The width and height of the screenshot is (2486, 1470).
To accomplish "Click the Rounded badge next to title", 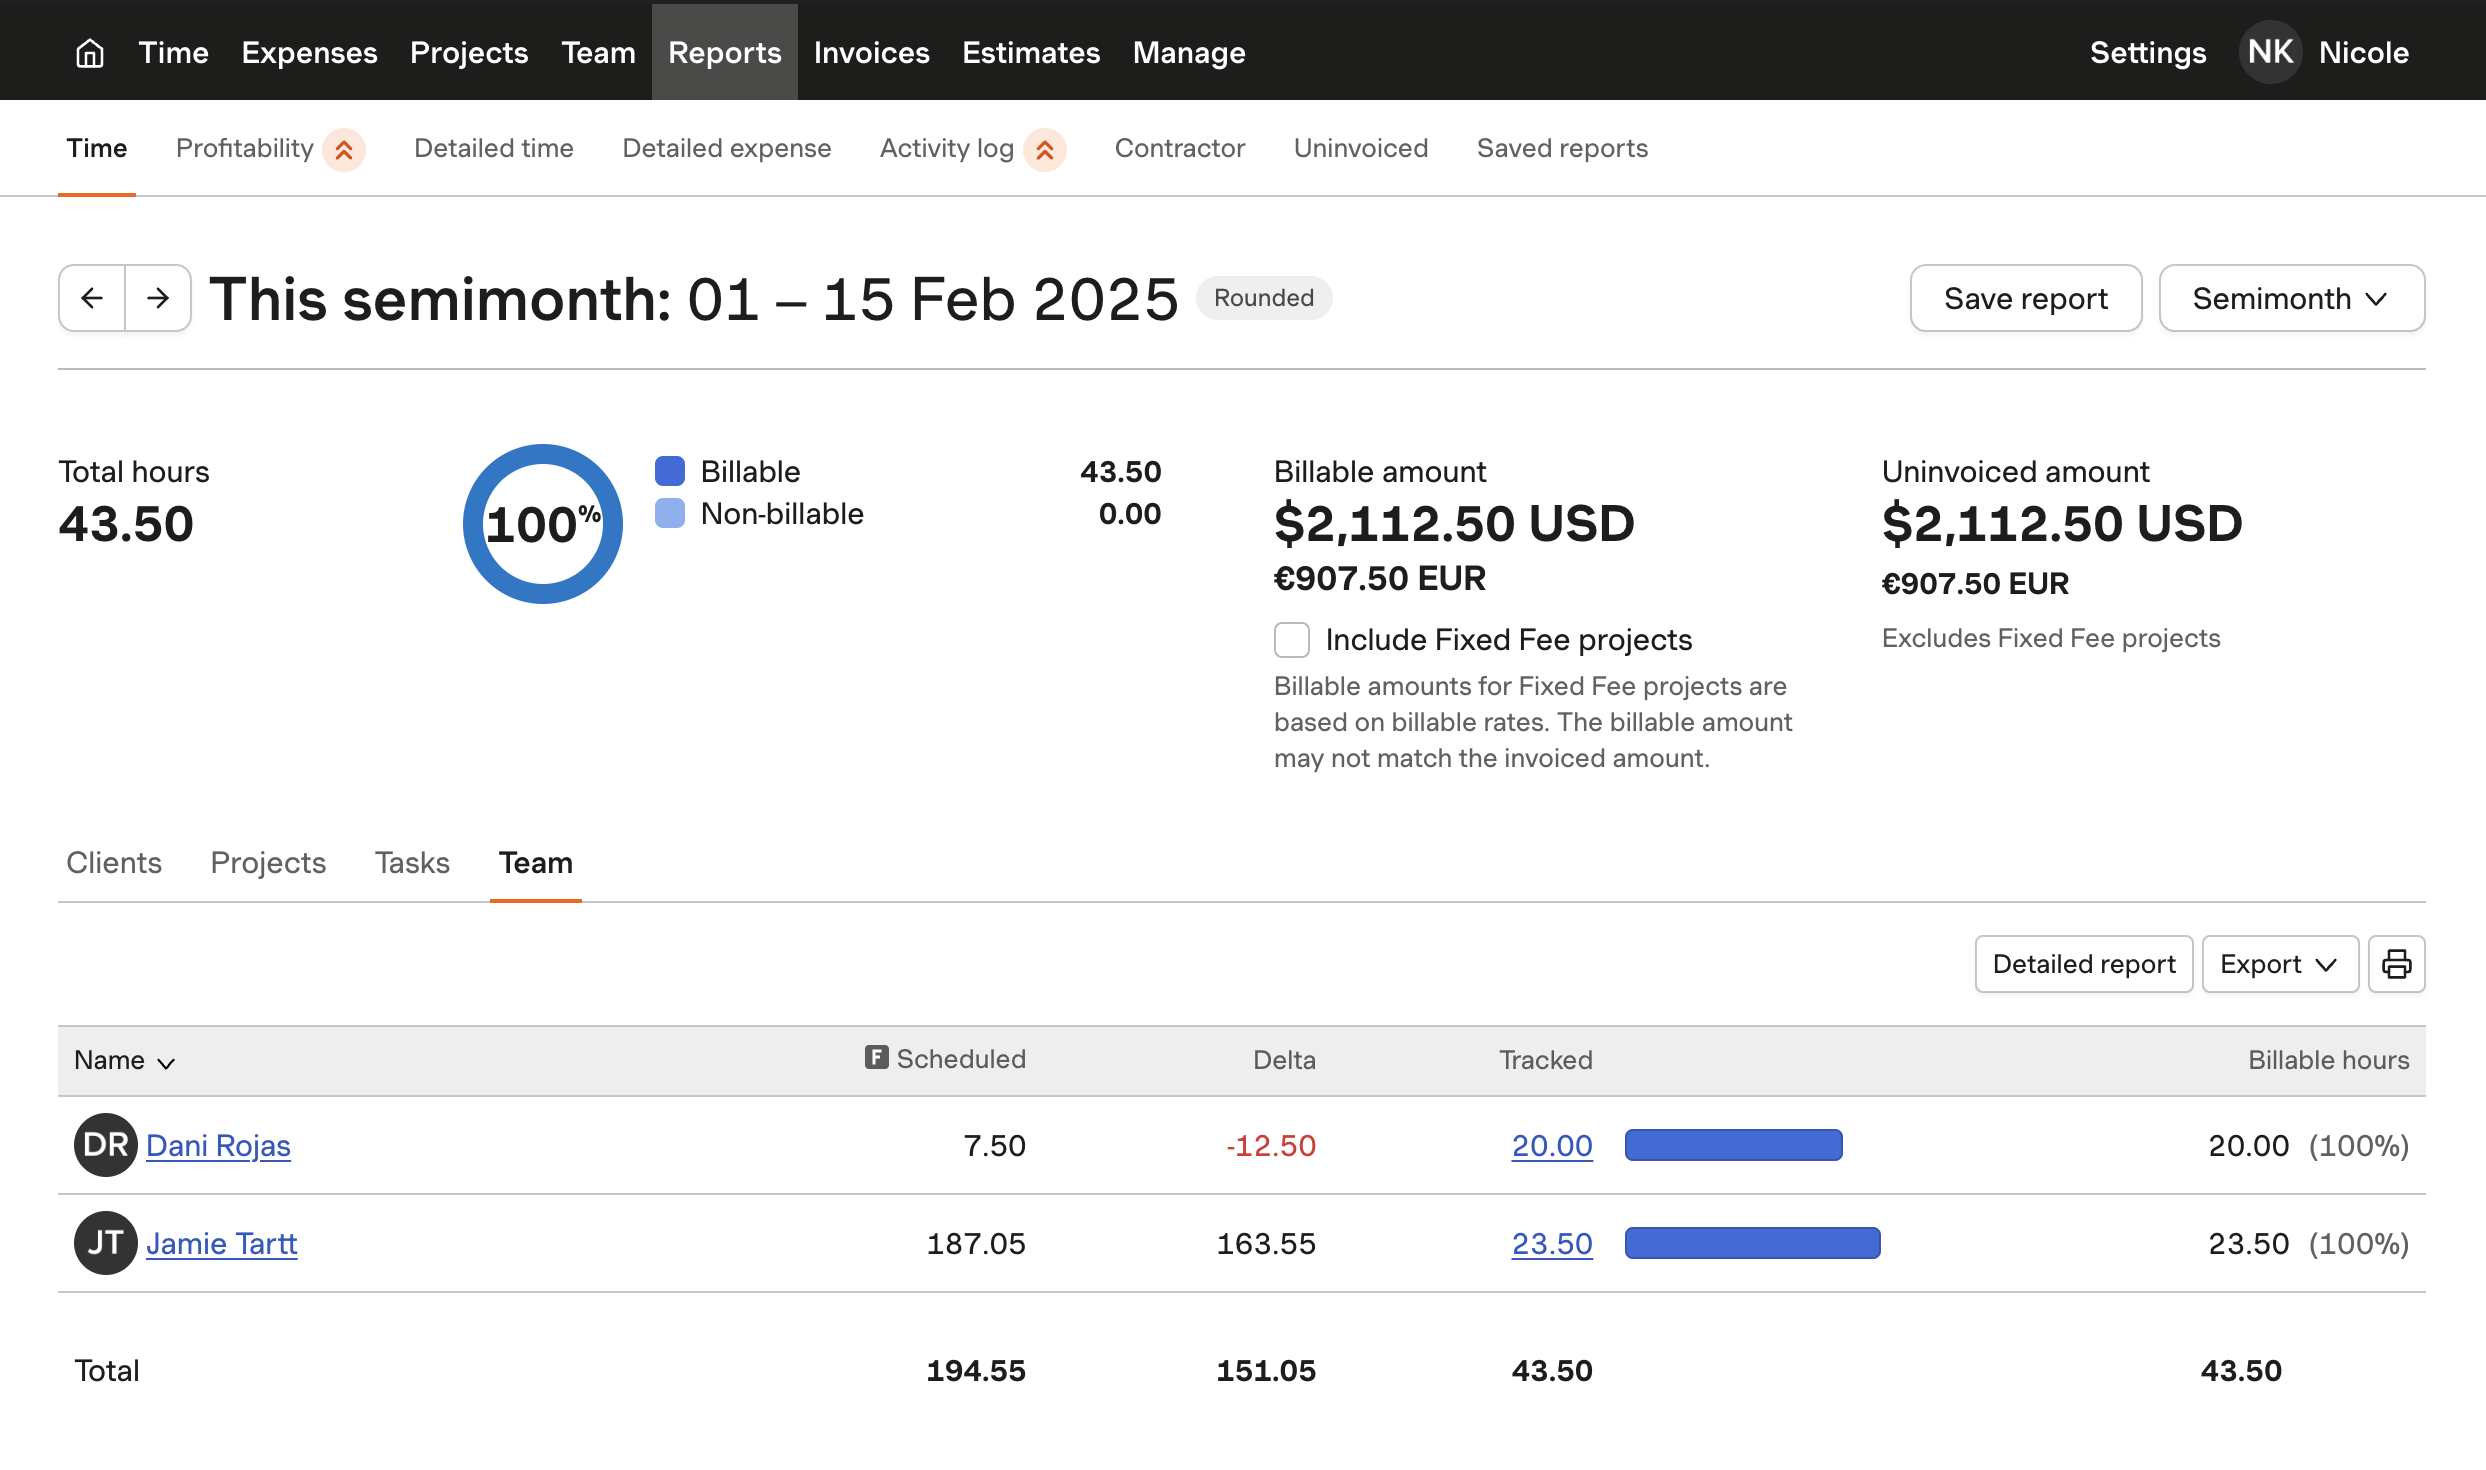I will click(x=1264, y=298).
